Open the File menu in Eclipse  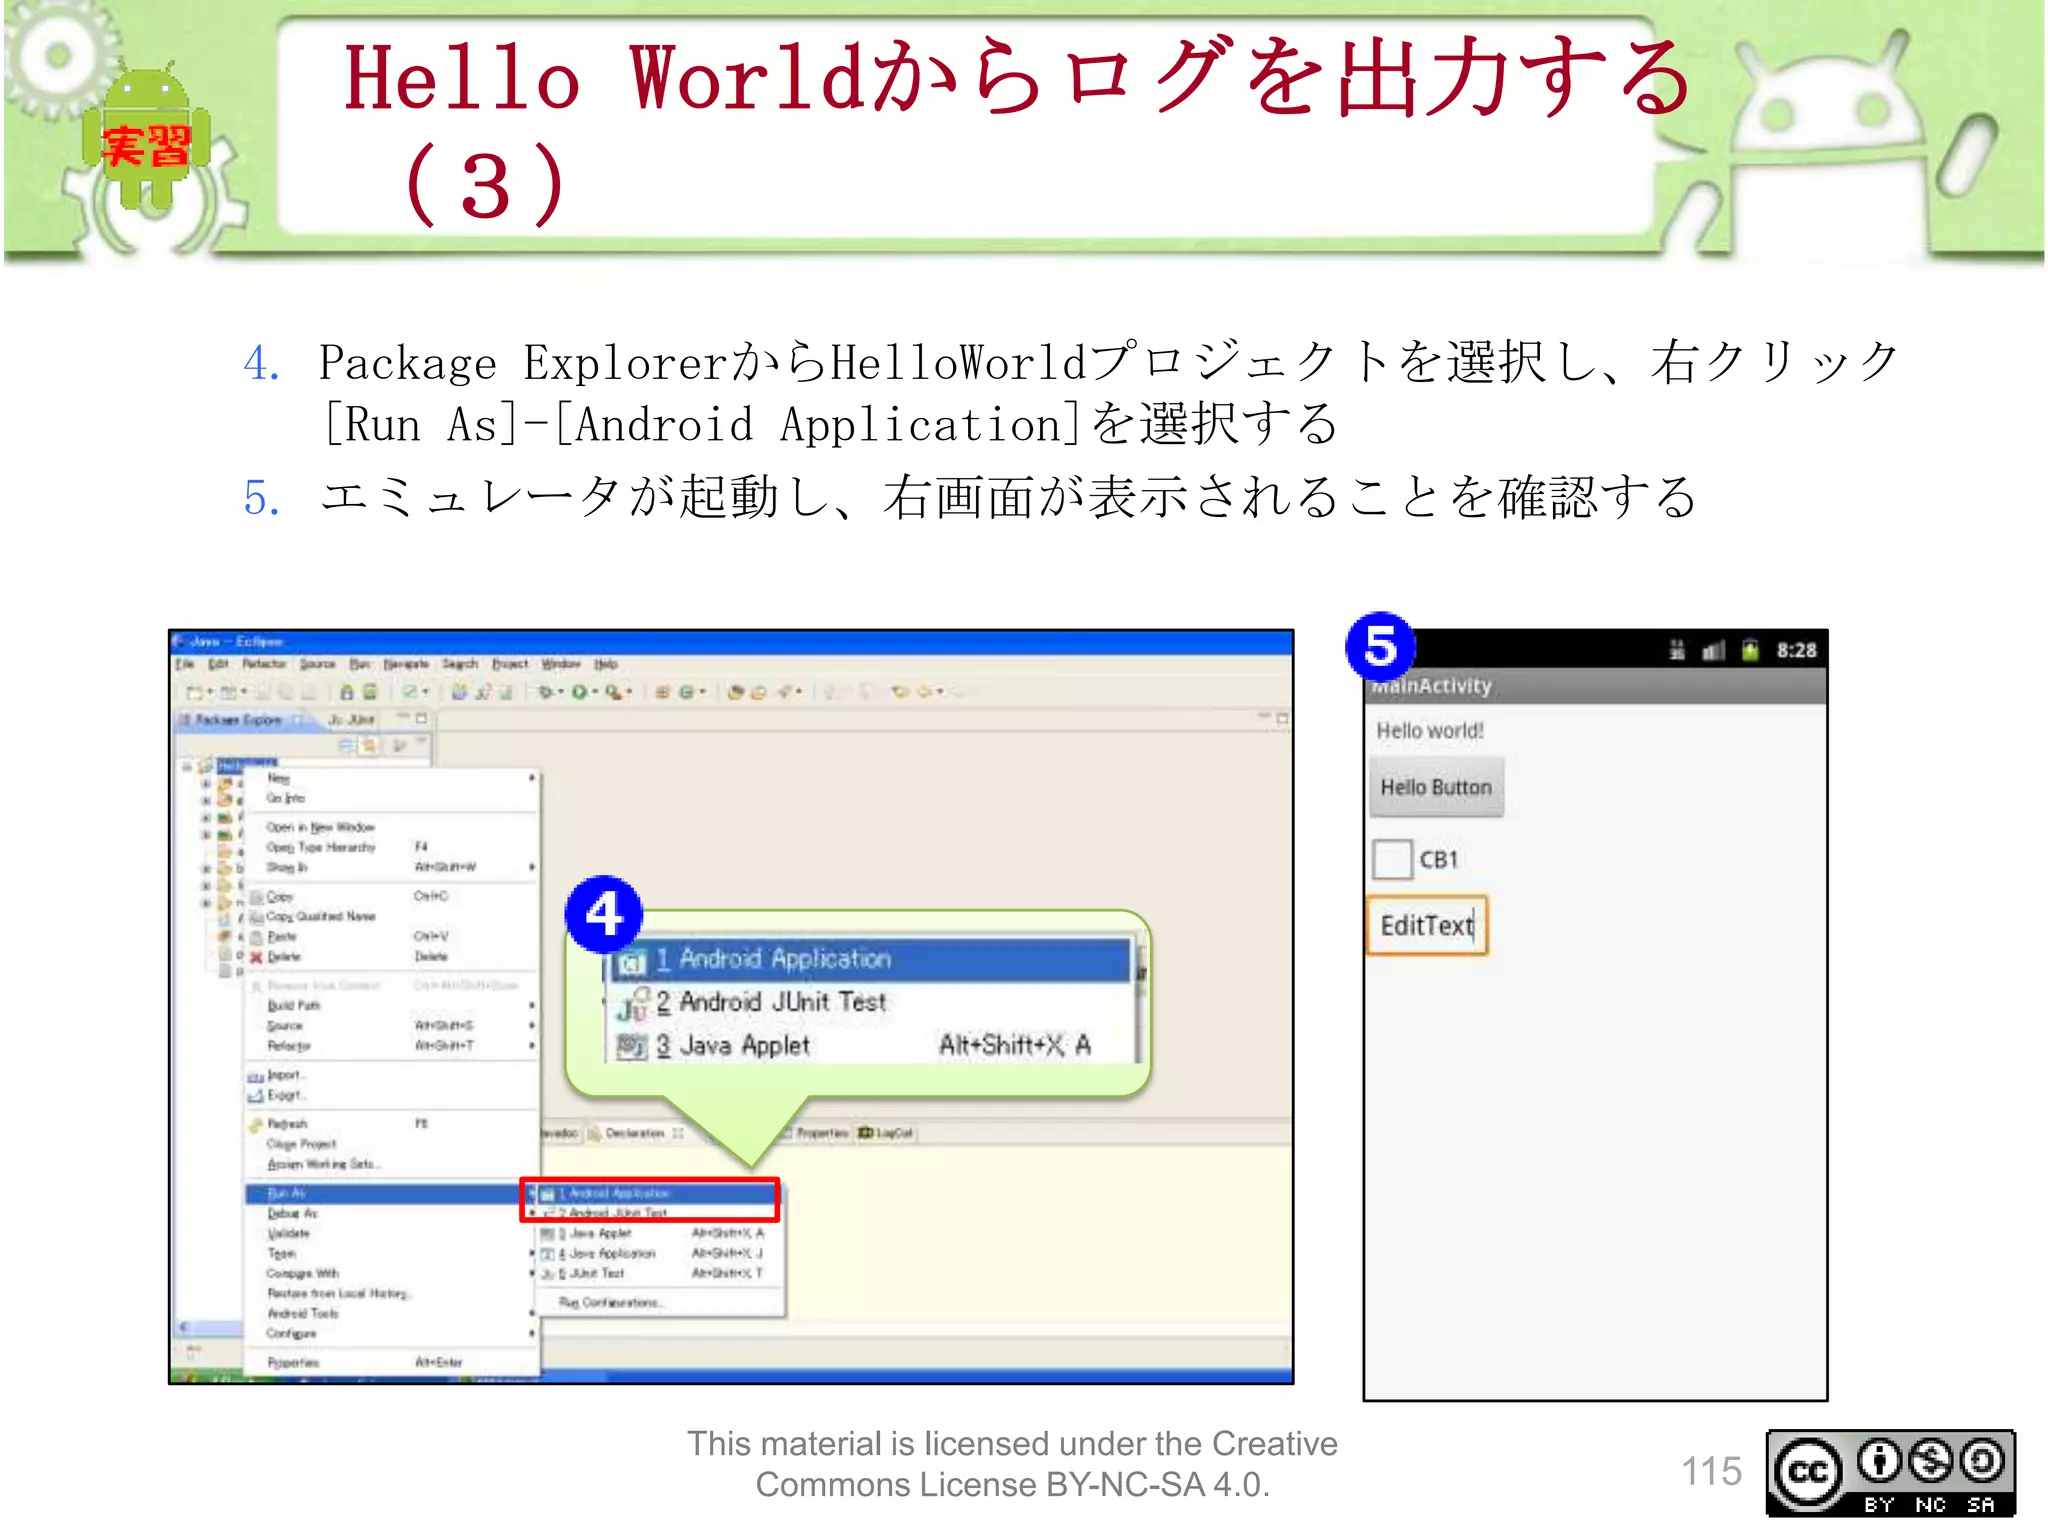[x=185, y=664]
